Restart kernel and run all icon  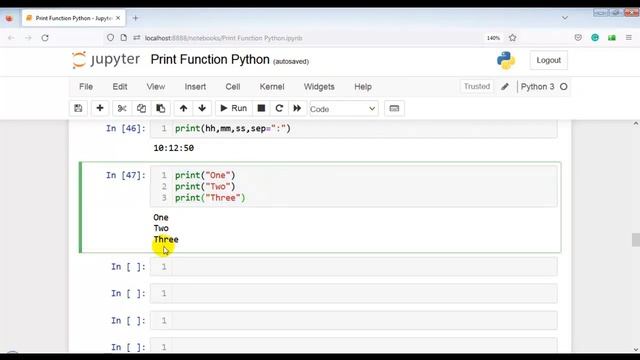297,109
